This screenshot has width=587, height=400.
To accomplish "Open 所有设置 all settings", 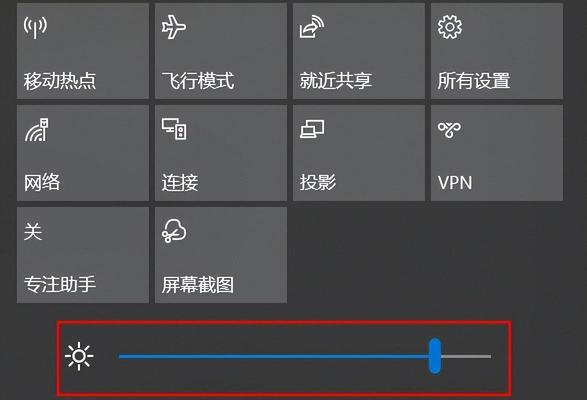I will tap(497, 51).
